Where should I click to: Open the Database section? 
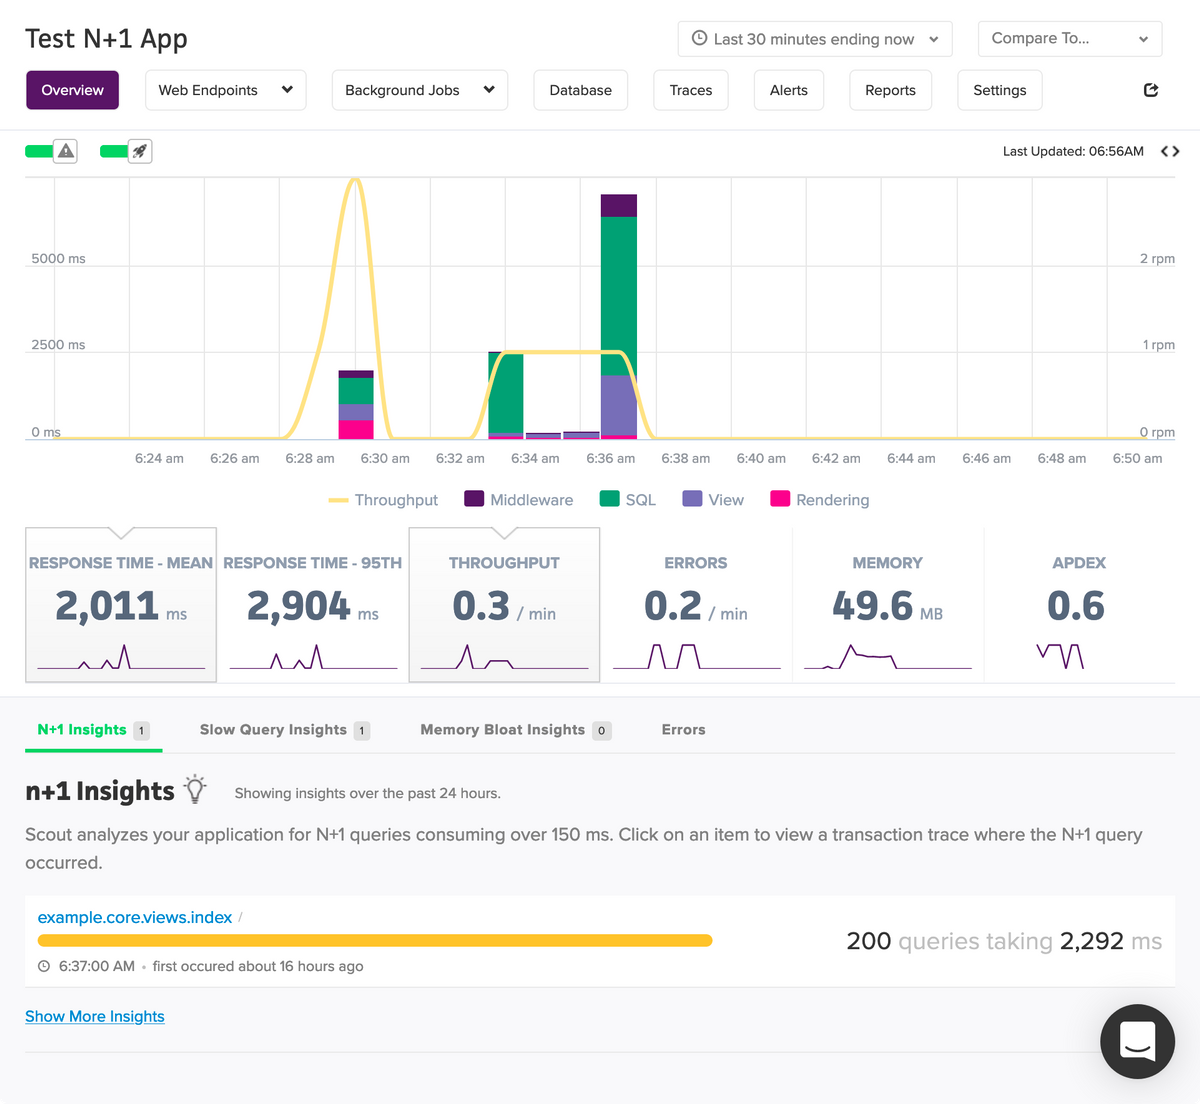(580, 90)
